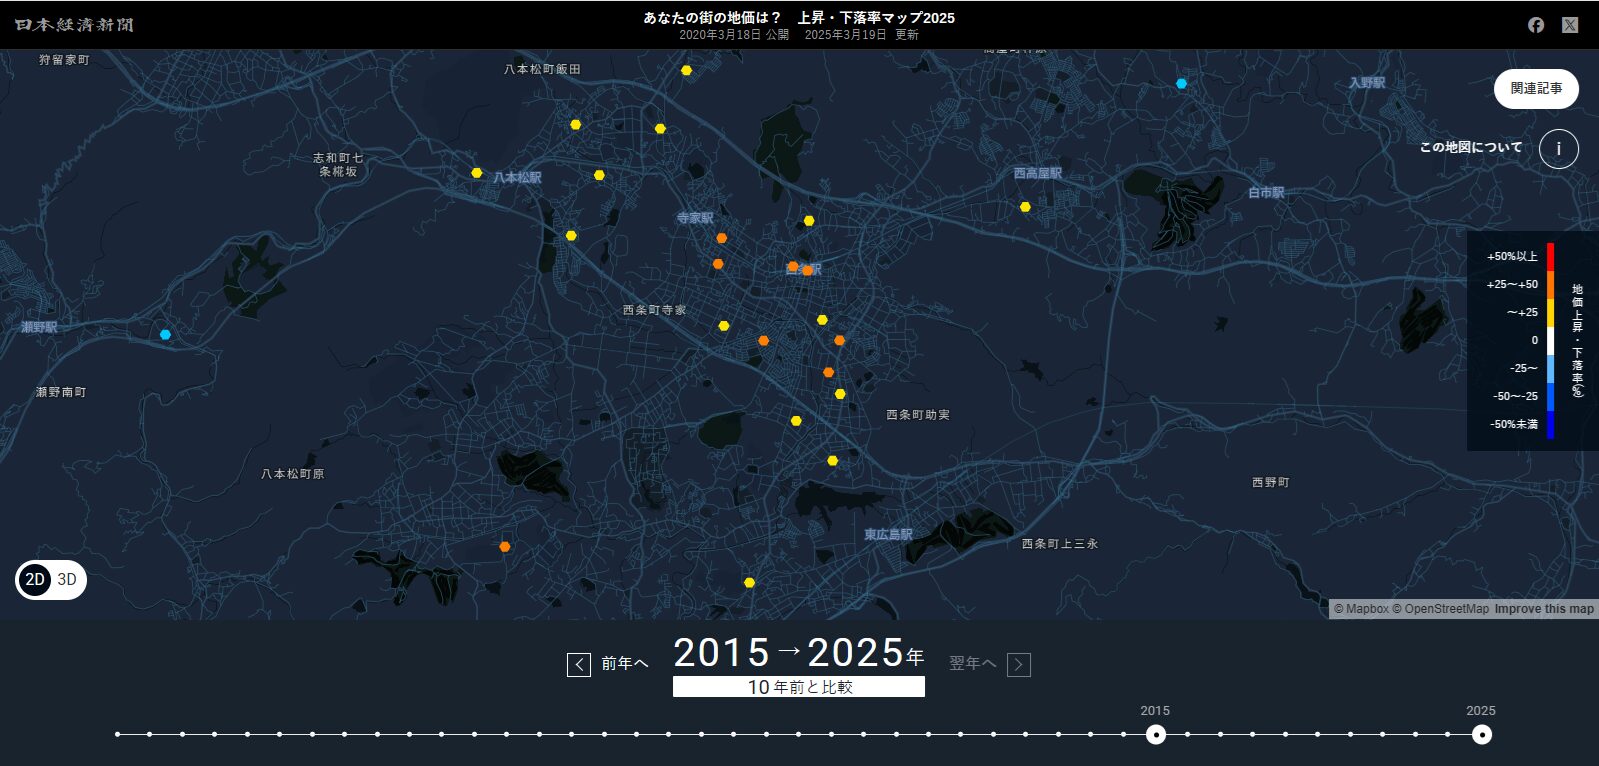This screenshot has width=1599, height=766.
Task: Click the Improve this map link
Action: point(1543,609)
